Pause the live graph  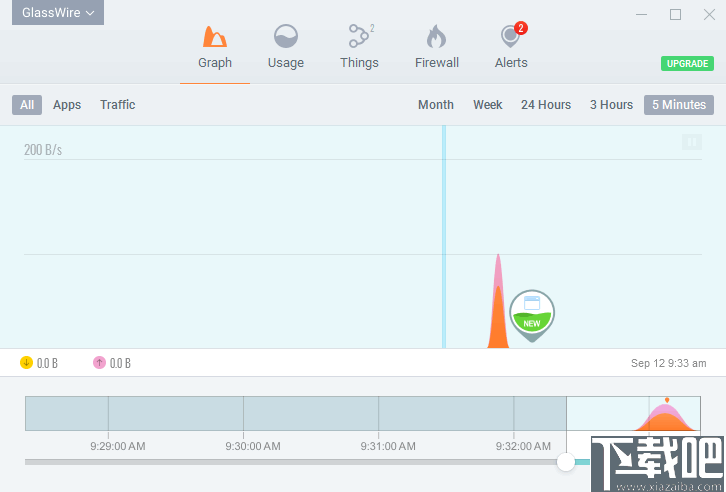(x=692, y=142)
